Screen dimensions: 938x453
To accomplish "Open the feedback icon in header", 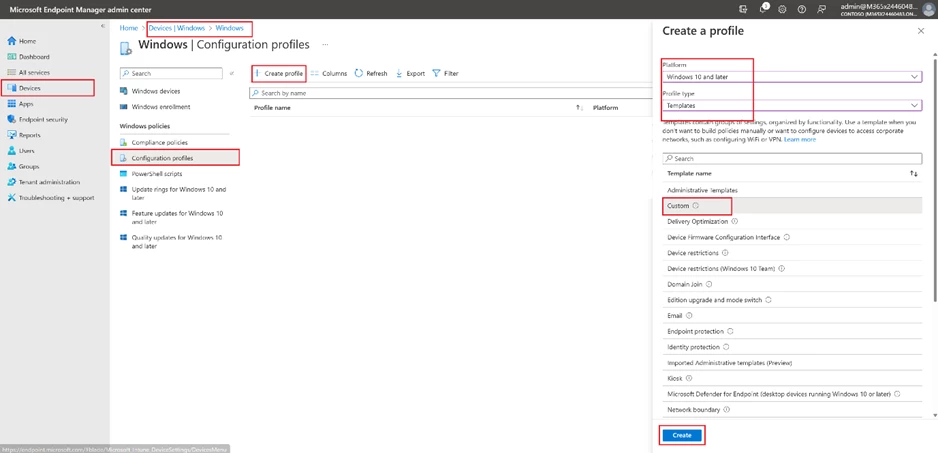I will click(x=821, y=10).
